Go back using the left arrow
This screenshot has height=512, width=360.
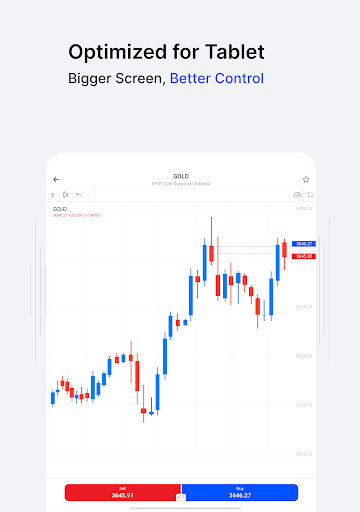click(x=56, y=180)
